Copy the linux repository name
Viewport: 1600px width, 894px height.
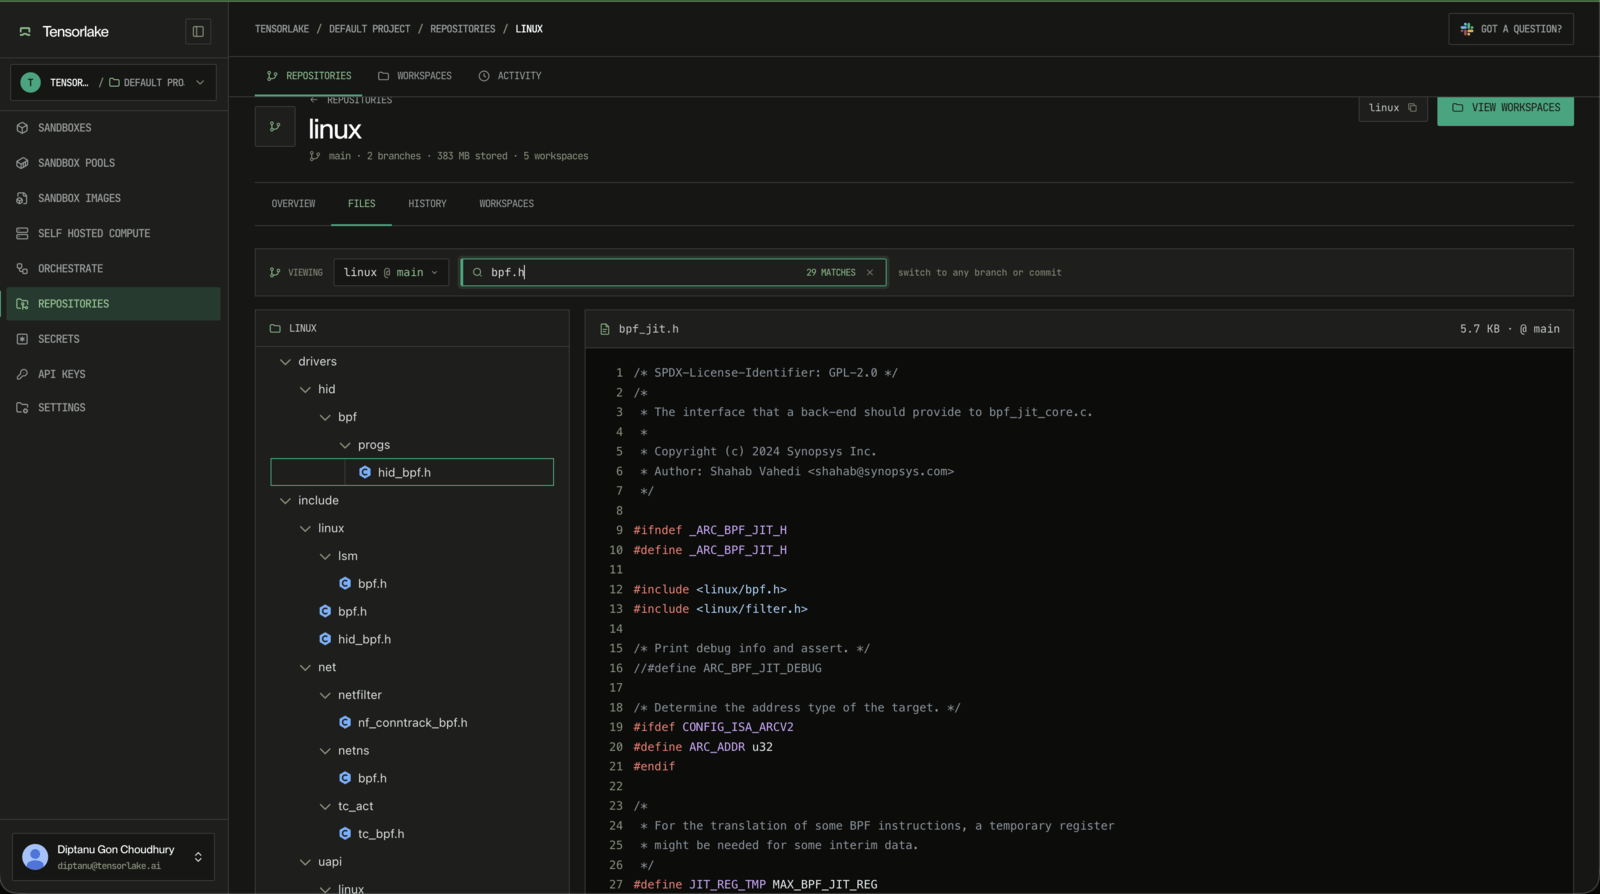coord(1412,108)
